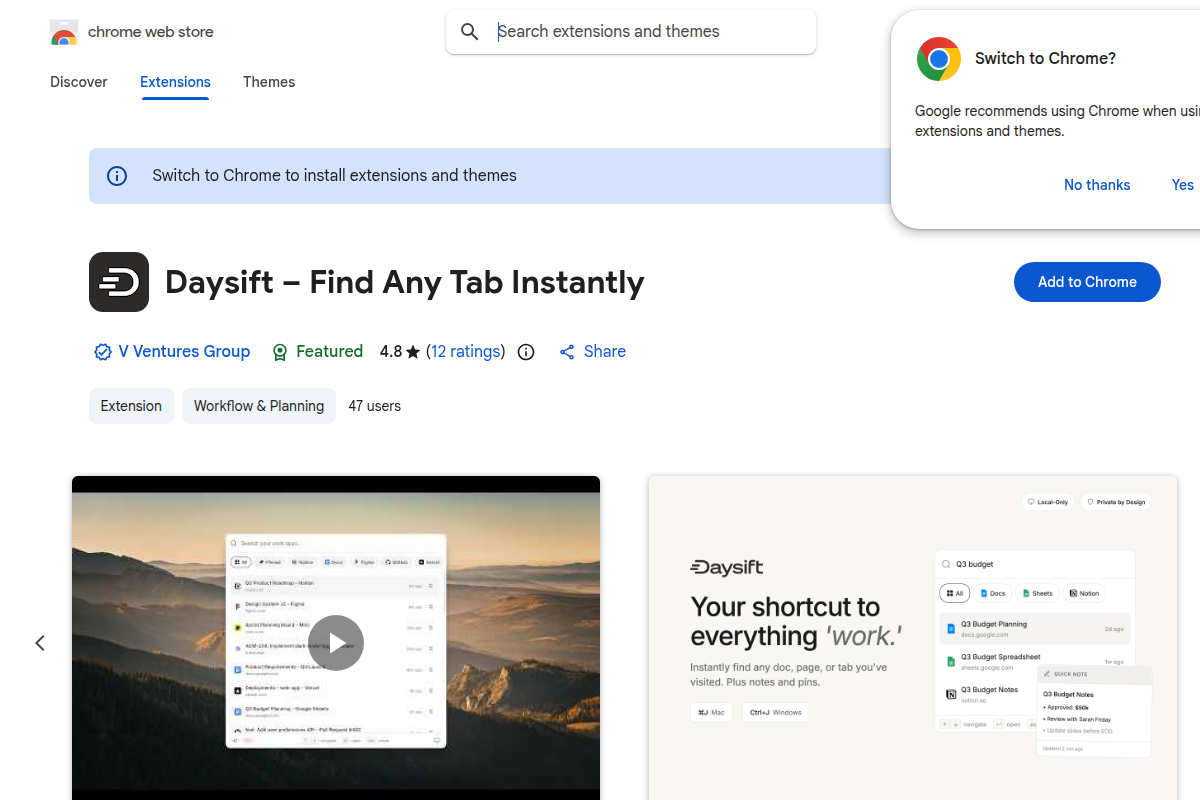The width and height of the screenshot is (1200, 800).
Task: Click the verified publisher badge icon
Action: 102,352
